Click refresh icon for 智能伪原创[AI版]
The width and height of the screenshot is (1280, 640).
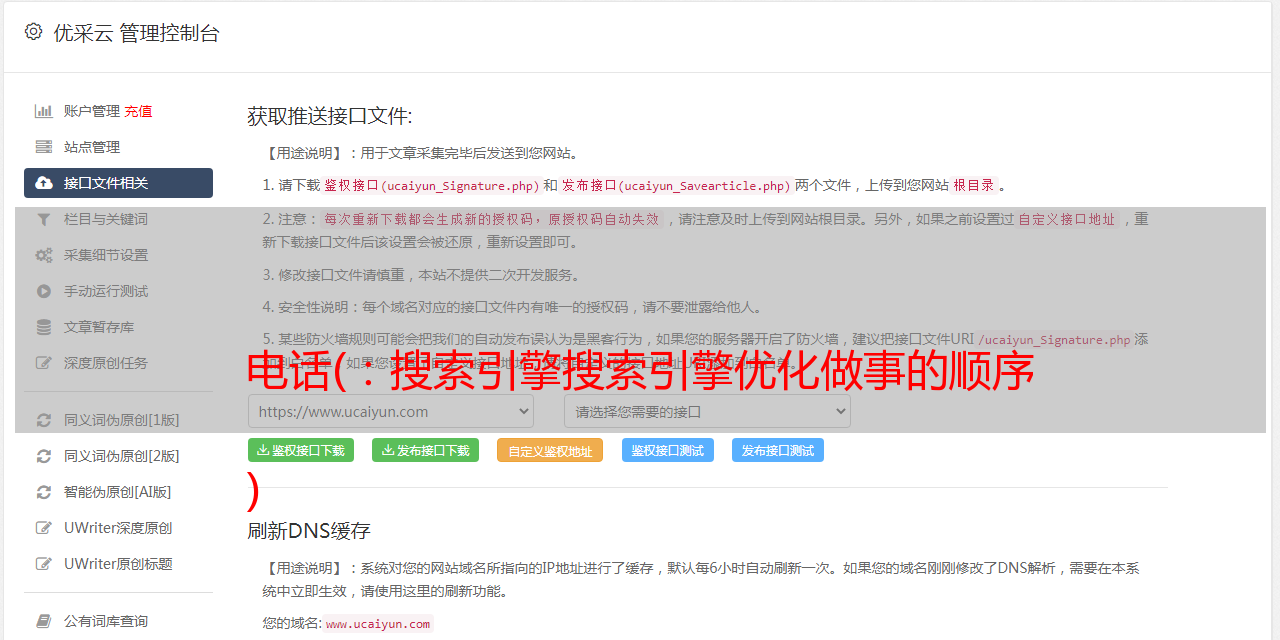click(x=44, y=492)
